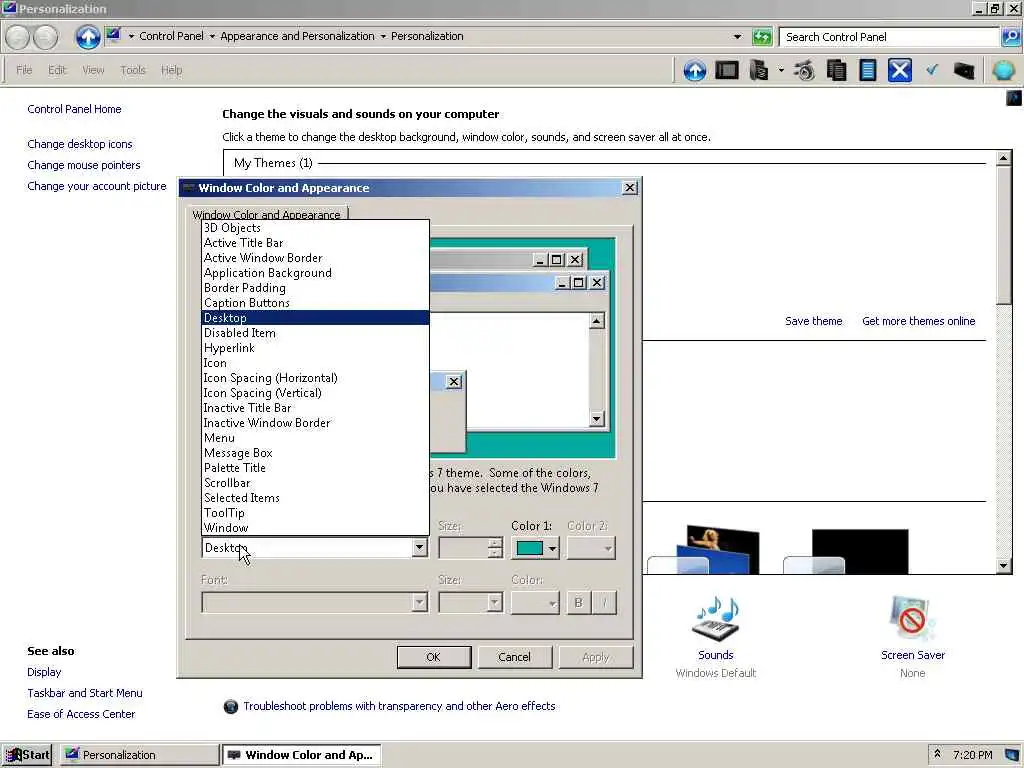Viewport: 1024px width, 768px height.
Task: Expand the arrow before Personalization breadcrumb
Action: (383, 37)
